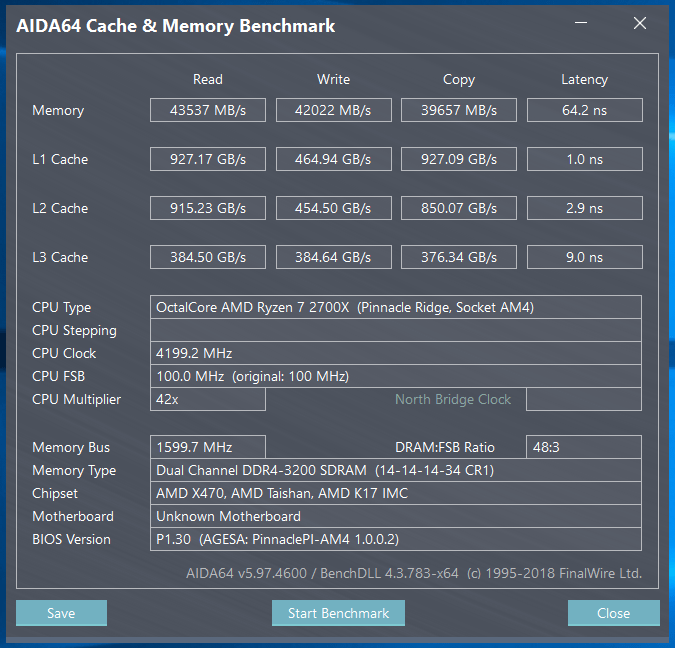The image size is (675, 648).
Task: Click the Motherboard label
Action: point(73,516)
